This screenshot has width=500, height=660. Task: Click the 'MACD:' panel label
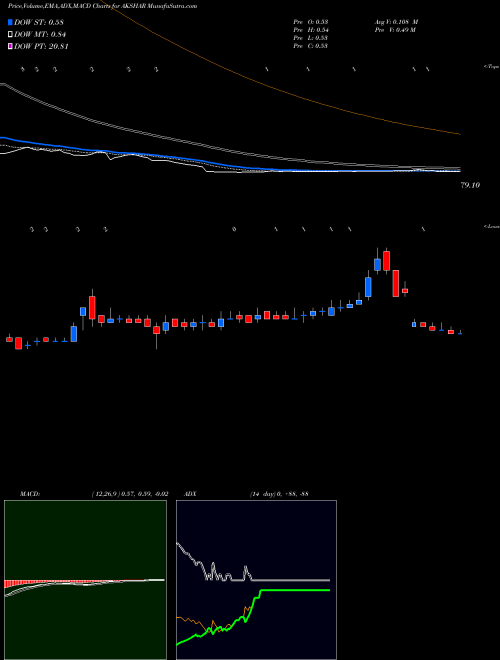(x=29, y=494)
